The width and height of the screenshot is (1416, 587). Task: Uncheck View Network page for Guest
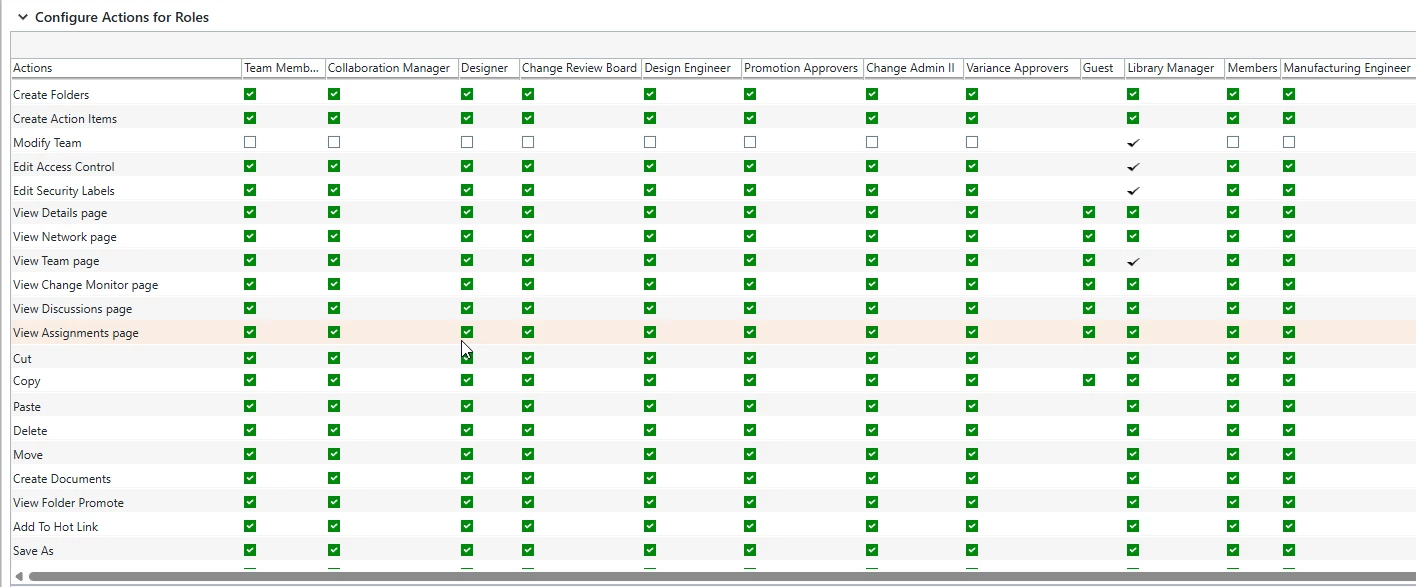coord(1089,236)
